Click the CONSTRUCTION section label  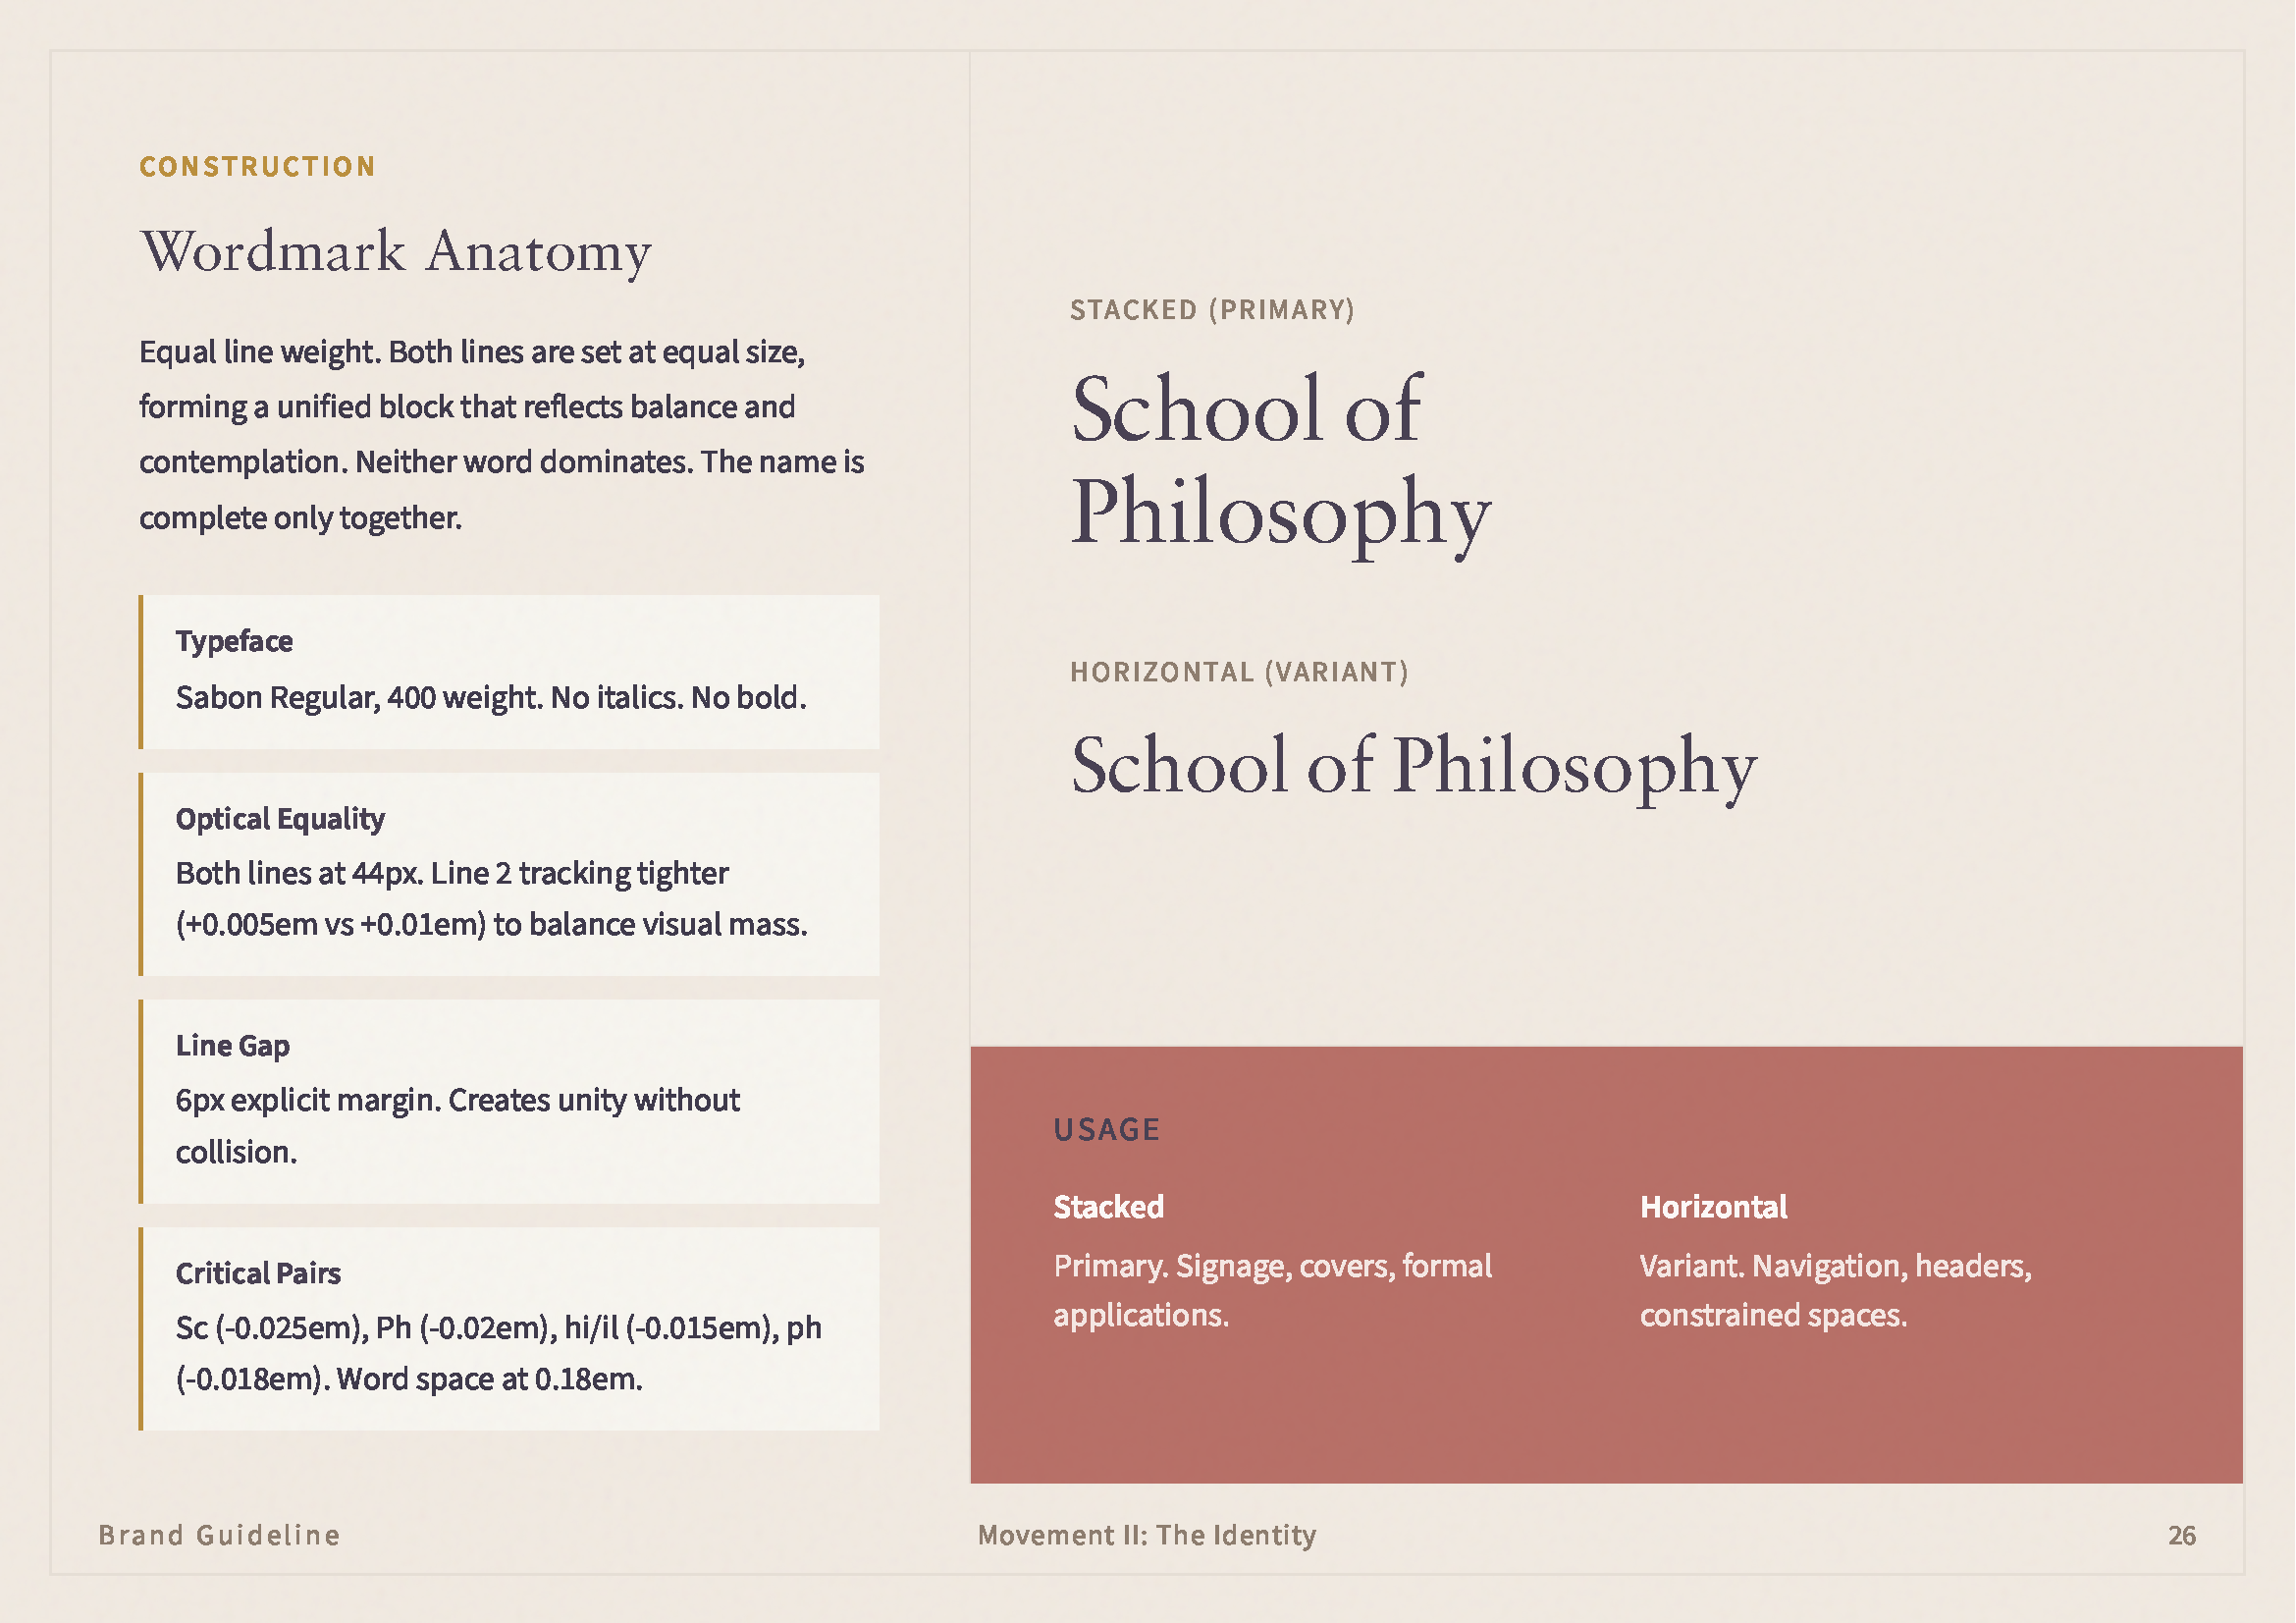[257, 166]
